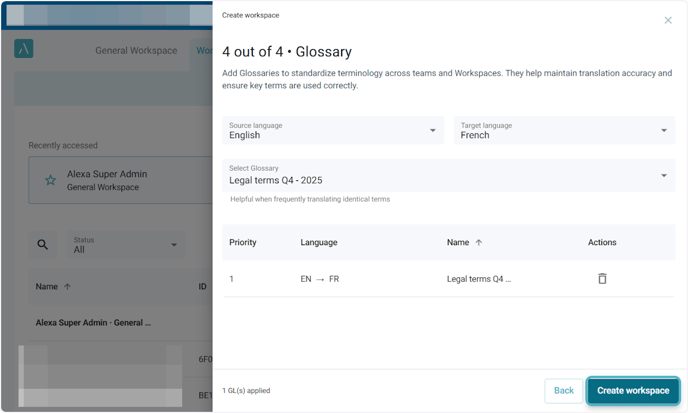Expand the Select Glossary dropdown
This screenshot has width=688, height=413.
448,175
